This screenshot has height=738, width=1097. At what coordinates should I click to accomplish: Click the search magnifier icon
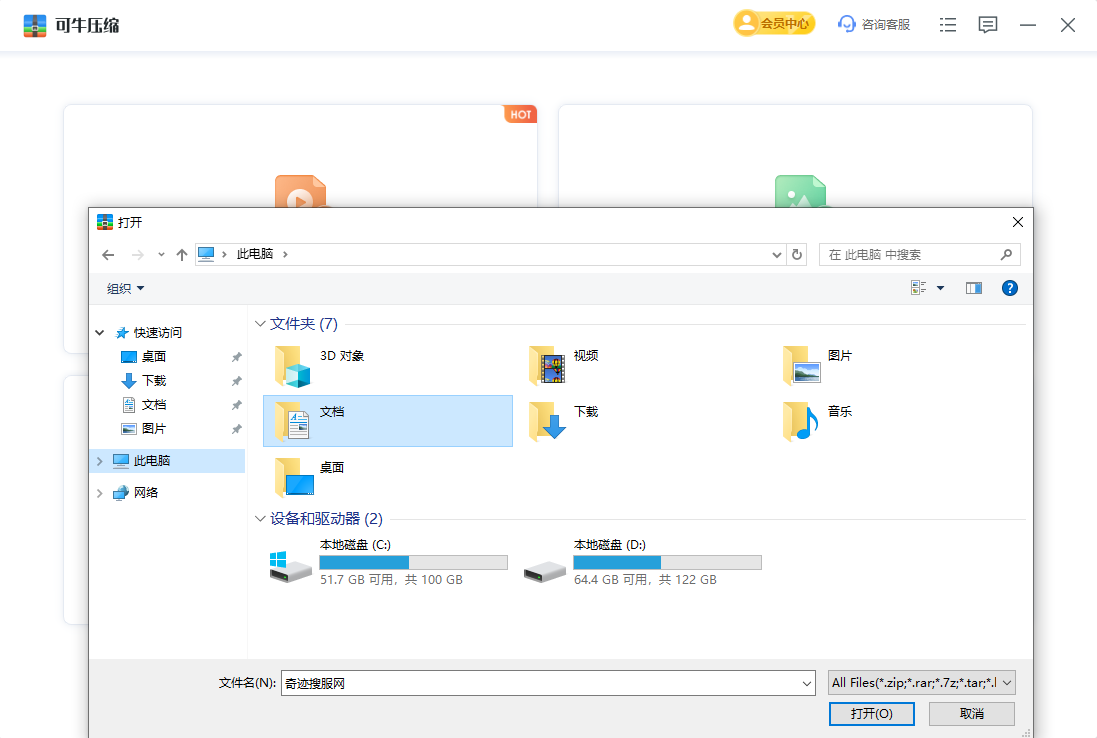coord(1006,255)
